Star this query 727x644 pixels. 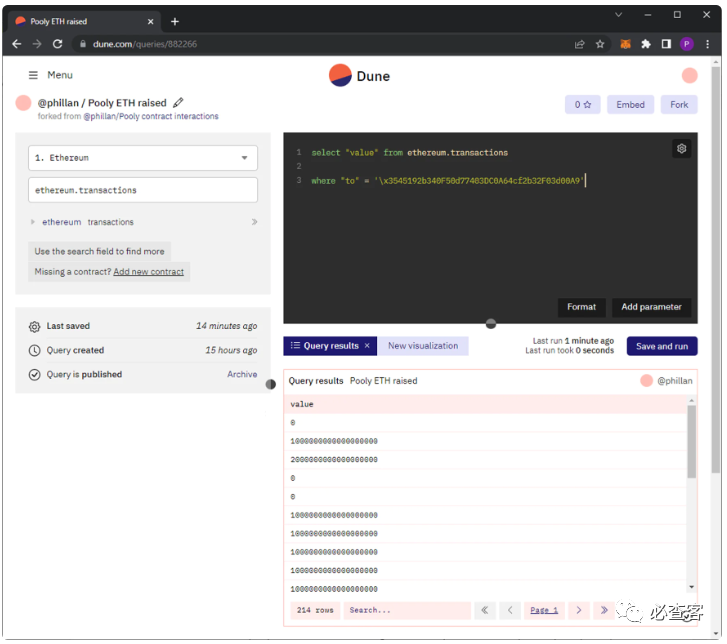pyautogui.click(x=583, y=105)
